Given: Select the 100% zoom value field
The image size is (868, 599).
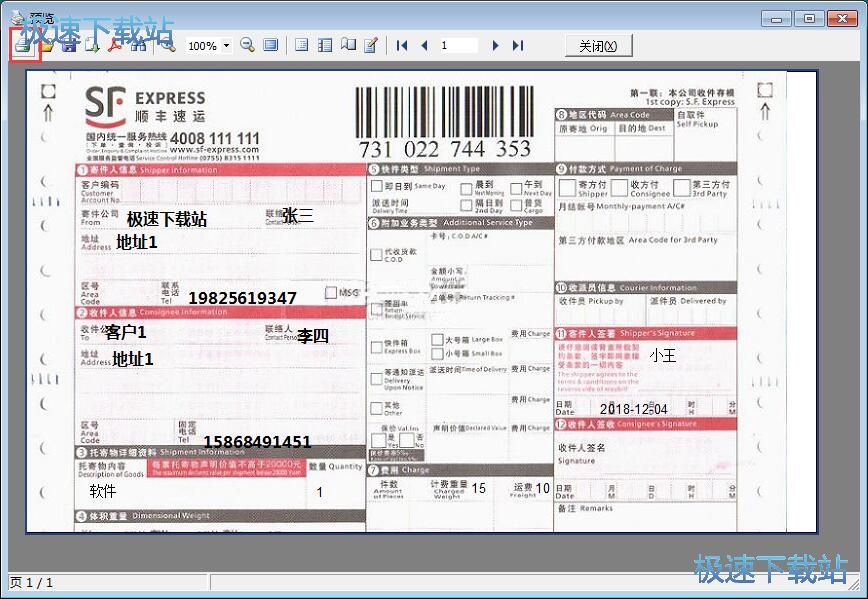Looking at the screenshot, I should point(203,45).
